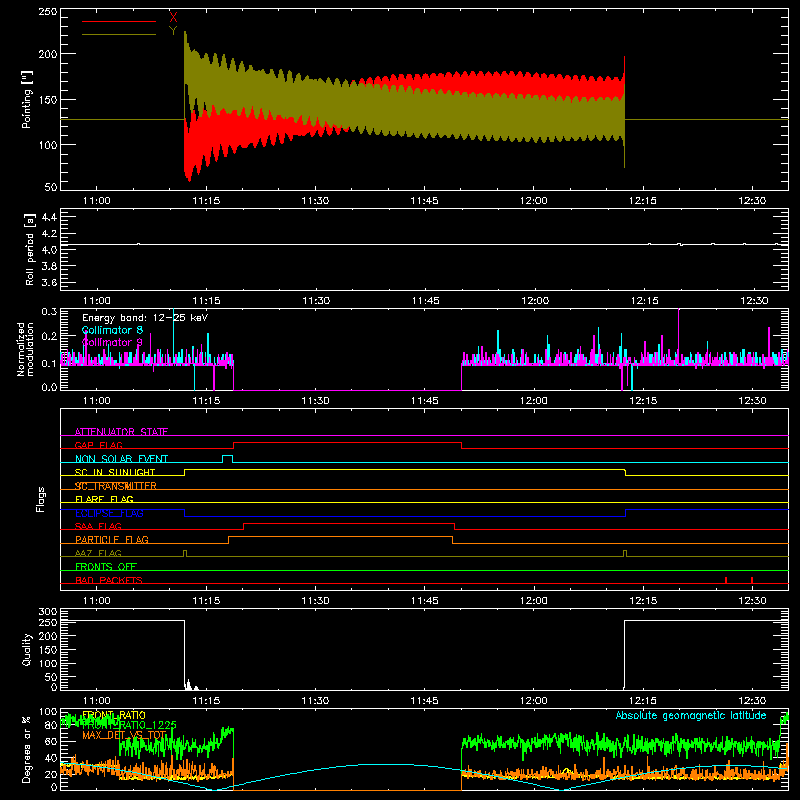Click the 11:00 time label under Quality plot
This screenshot has height=800, width=800.
97,701
